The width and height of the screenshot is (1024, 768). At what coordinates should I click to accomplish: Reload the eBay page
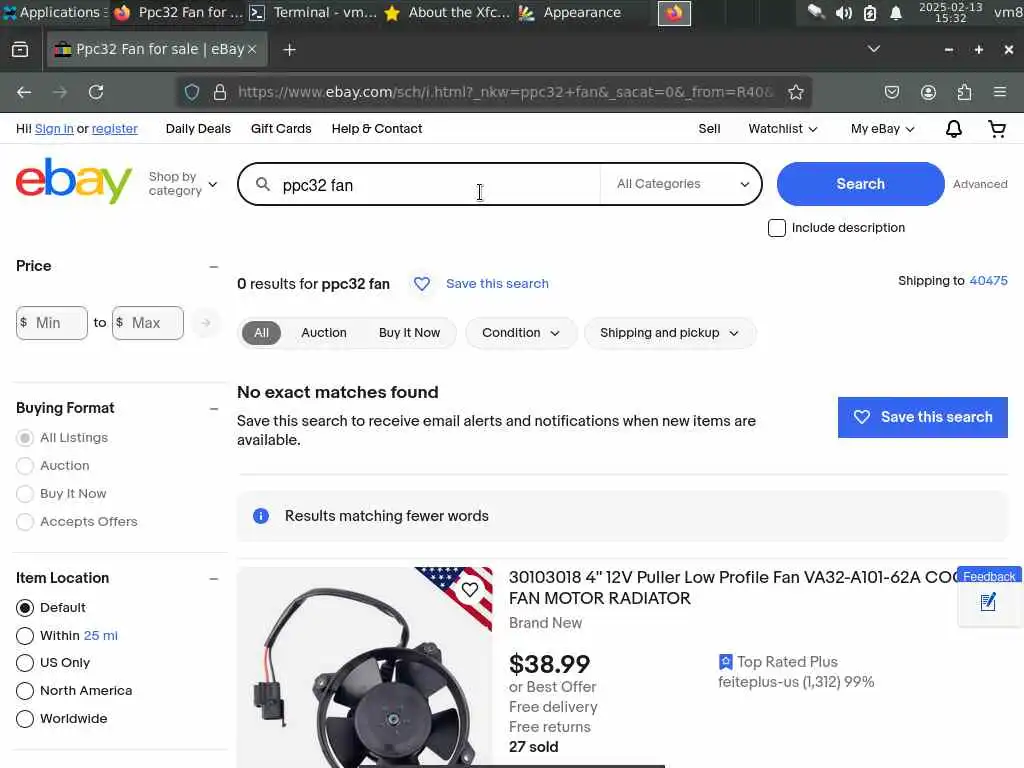point(96,92)
